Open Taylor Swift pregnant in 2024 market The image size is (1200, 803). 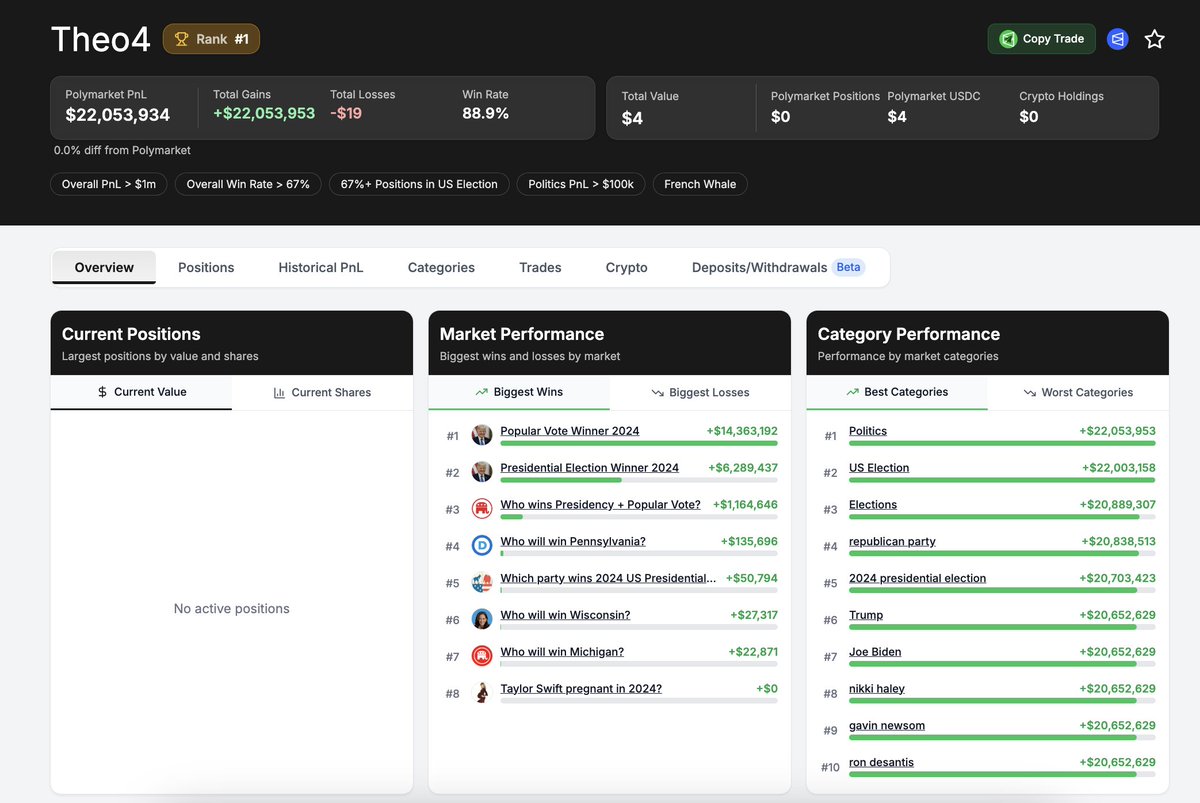click(x=581, y=689)
